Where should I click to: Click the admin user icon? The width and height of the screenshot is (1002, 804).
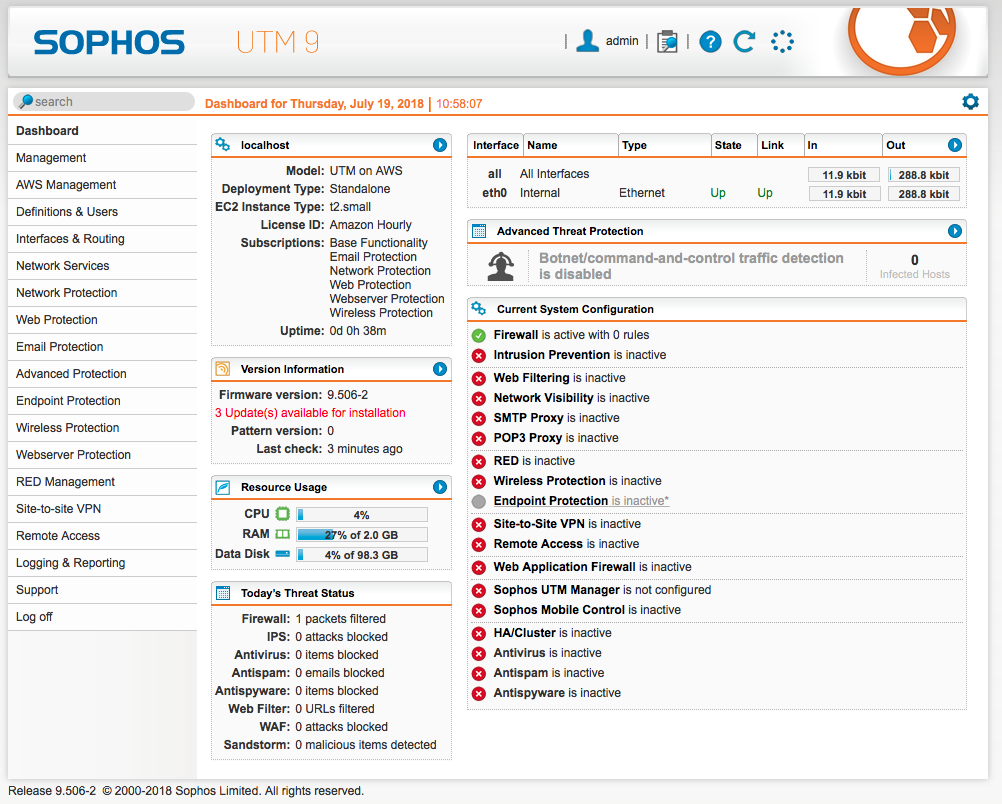coord(588,41)
